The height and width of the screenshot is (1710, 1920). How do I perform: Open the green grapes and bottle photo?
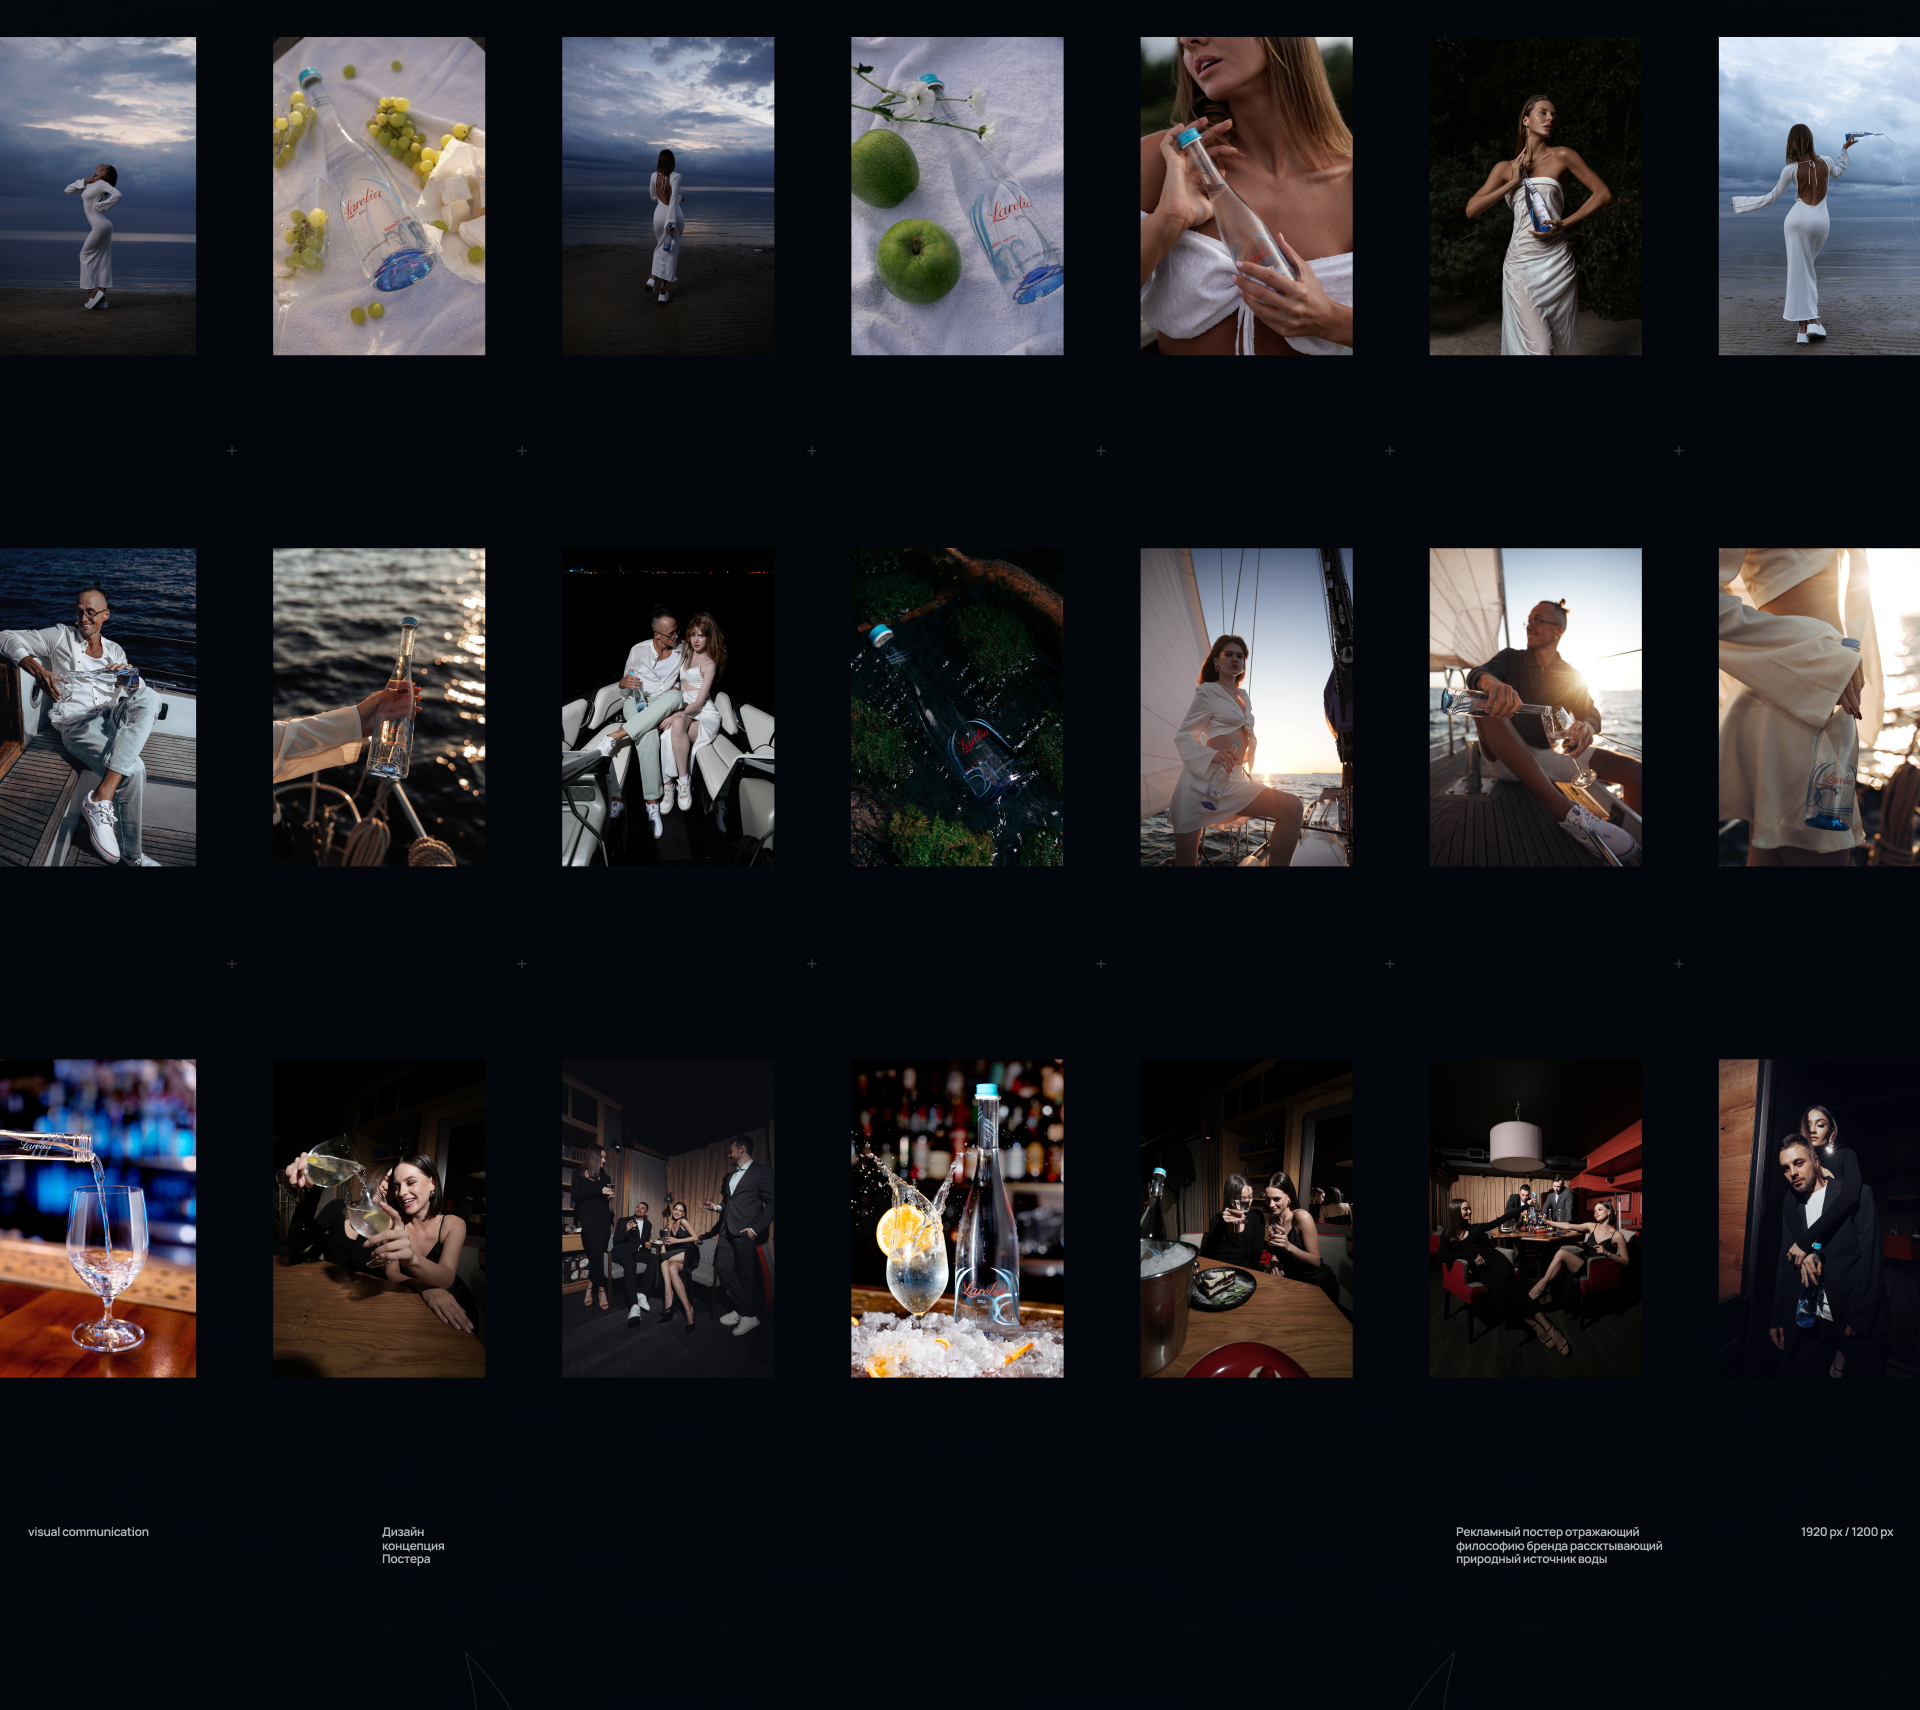coord(379,196)
